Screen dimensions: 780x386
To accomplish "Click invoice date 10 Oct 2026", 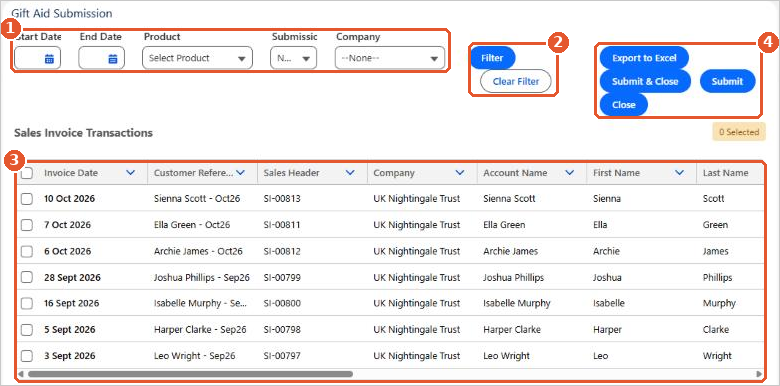I will 70,198.
